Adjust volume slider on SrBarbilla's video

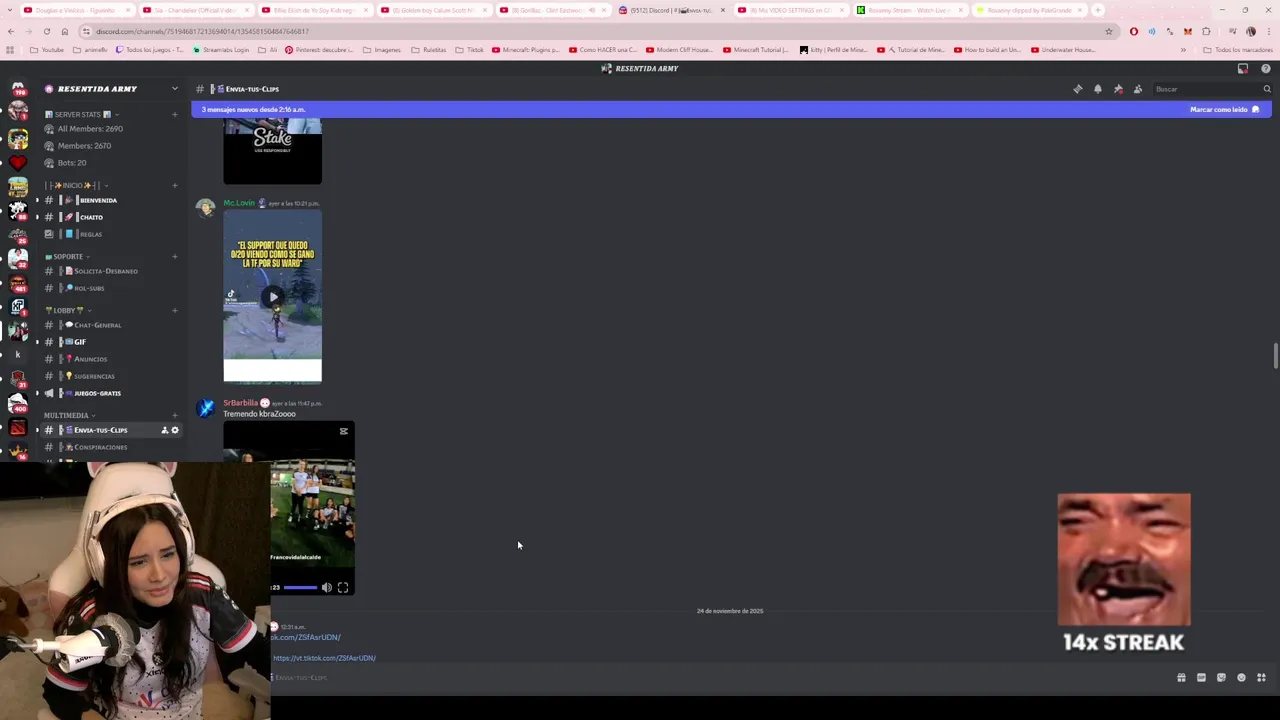[300, 588]
